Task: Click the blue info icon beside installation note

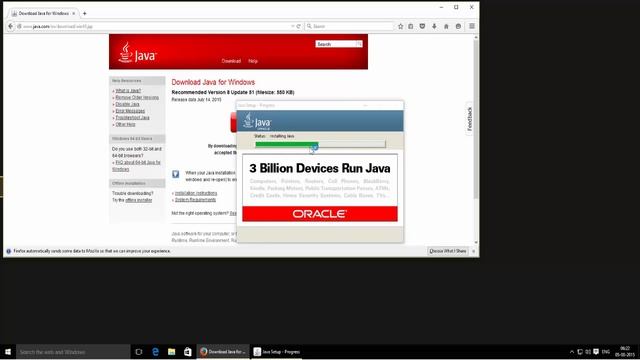Action: click(176, 174)
